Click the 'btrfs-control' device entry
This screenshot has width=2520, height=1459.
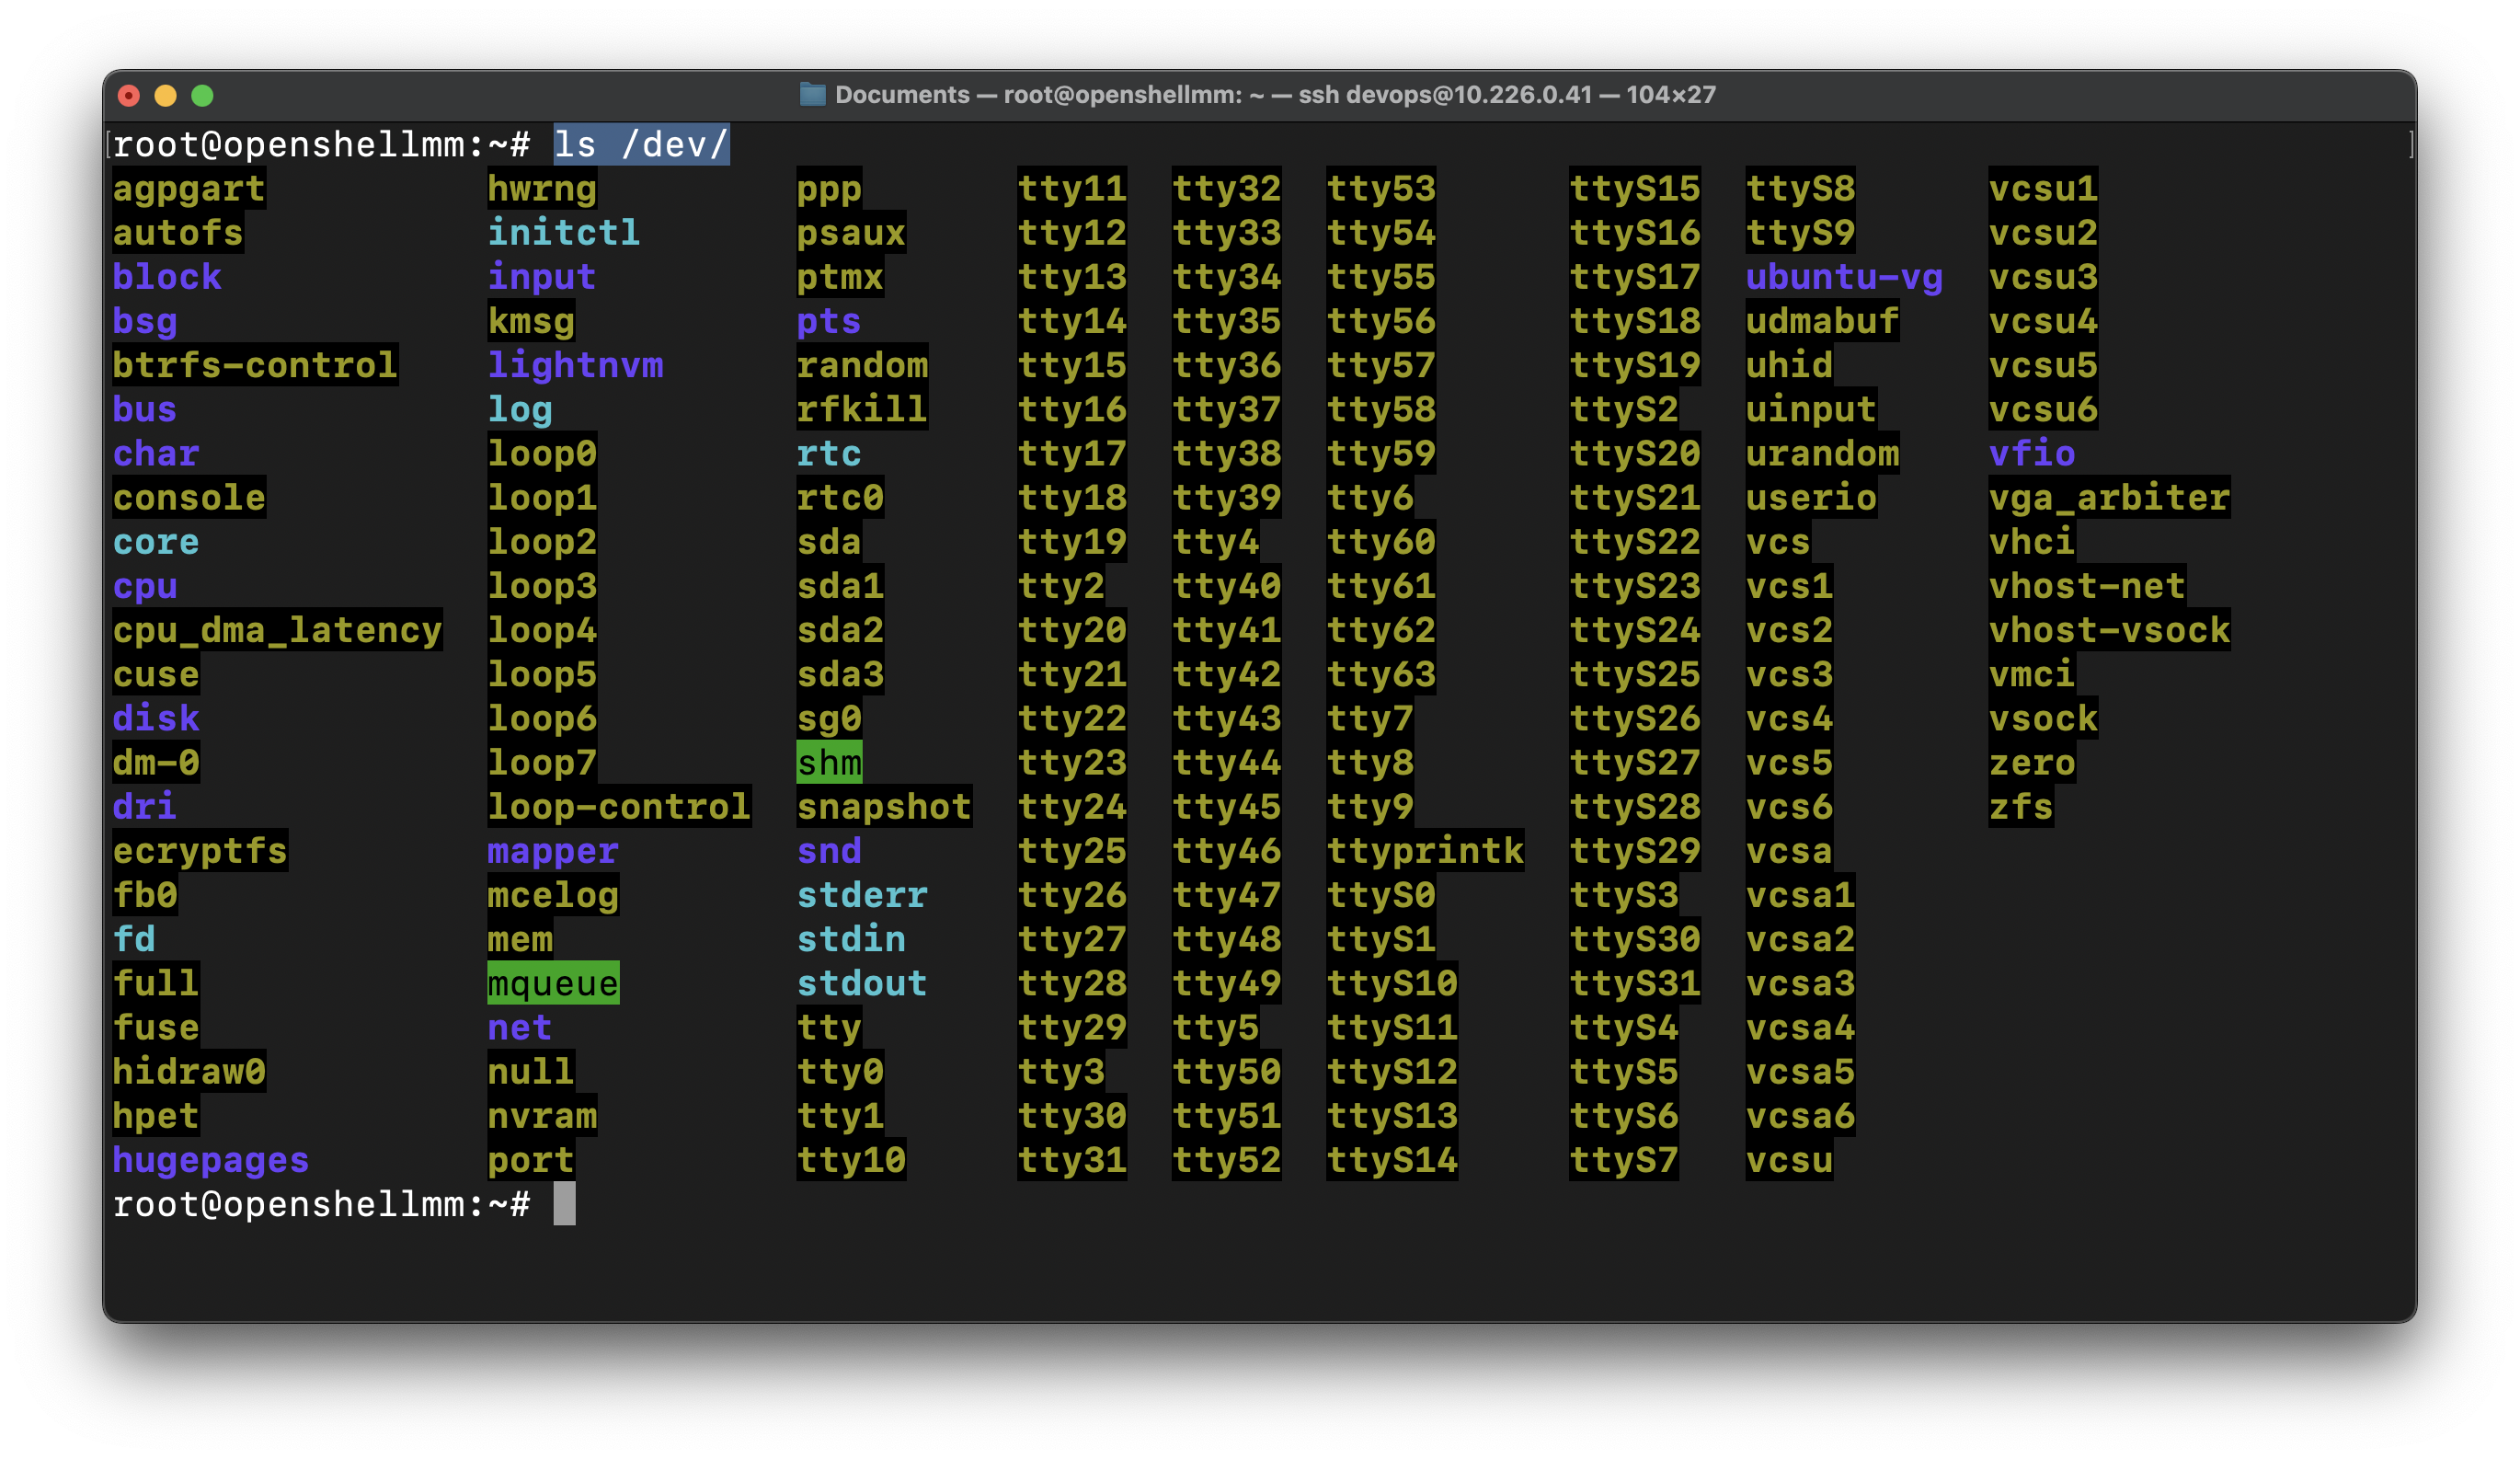[x=255, y=365]
